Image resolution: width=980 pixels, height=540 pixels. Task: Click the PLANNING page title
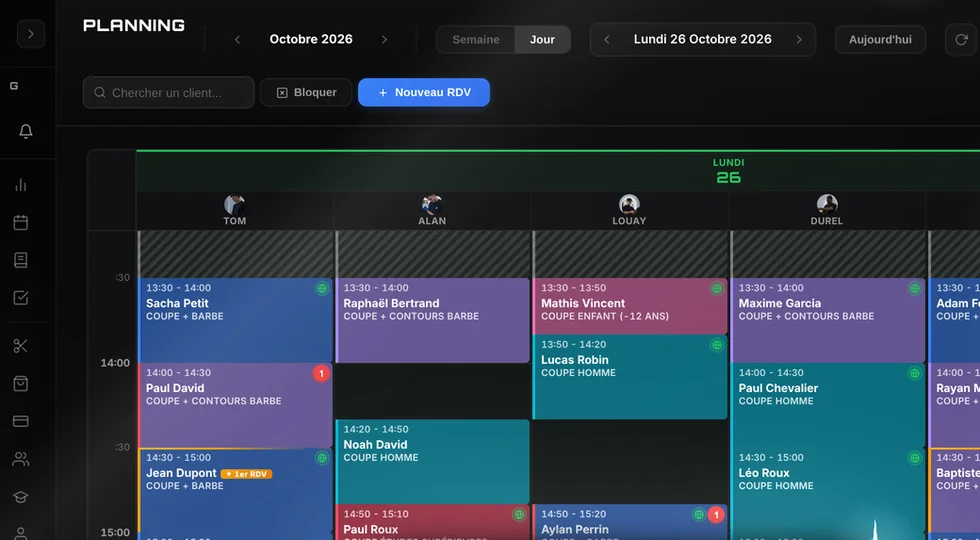click(134, 26)
